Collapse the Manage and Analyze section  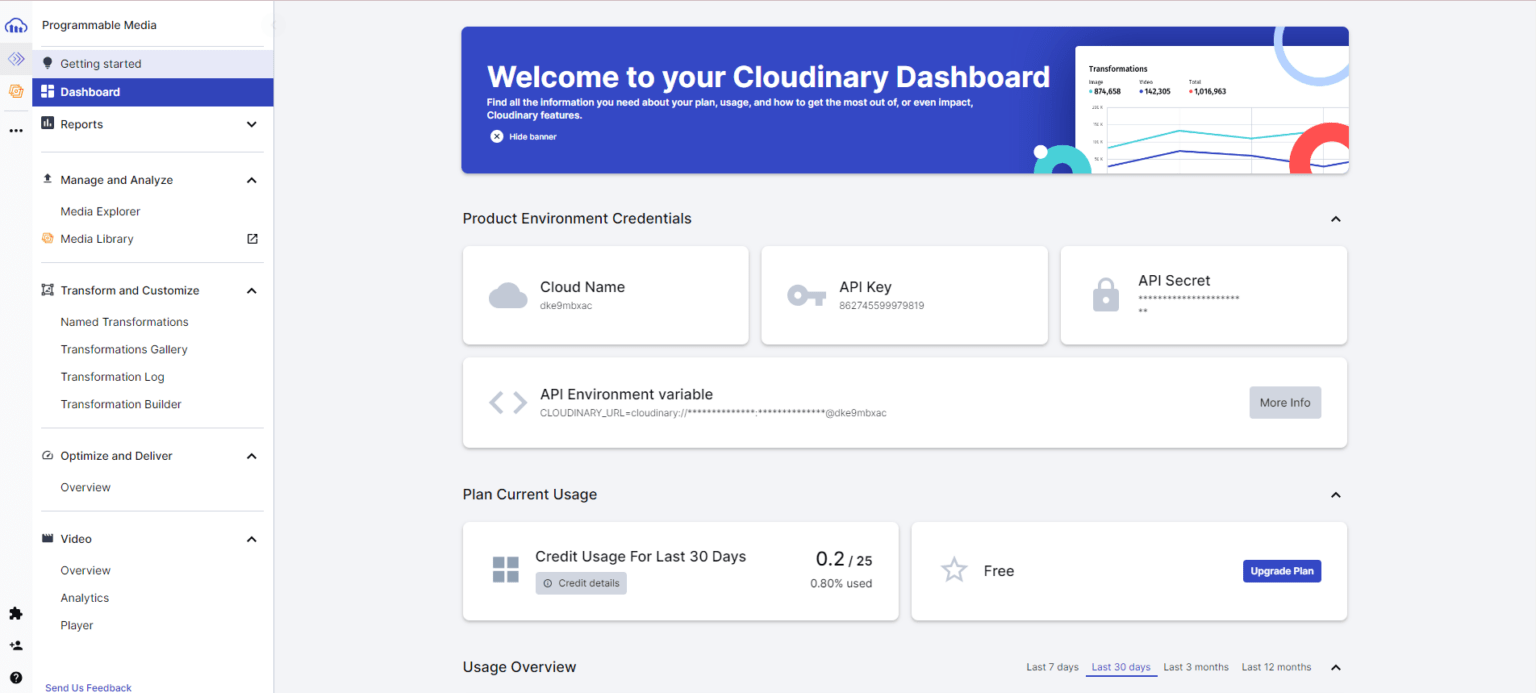pos(252,180)
